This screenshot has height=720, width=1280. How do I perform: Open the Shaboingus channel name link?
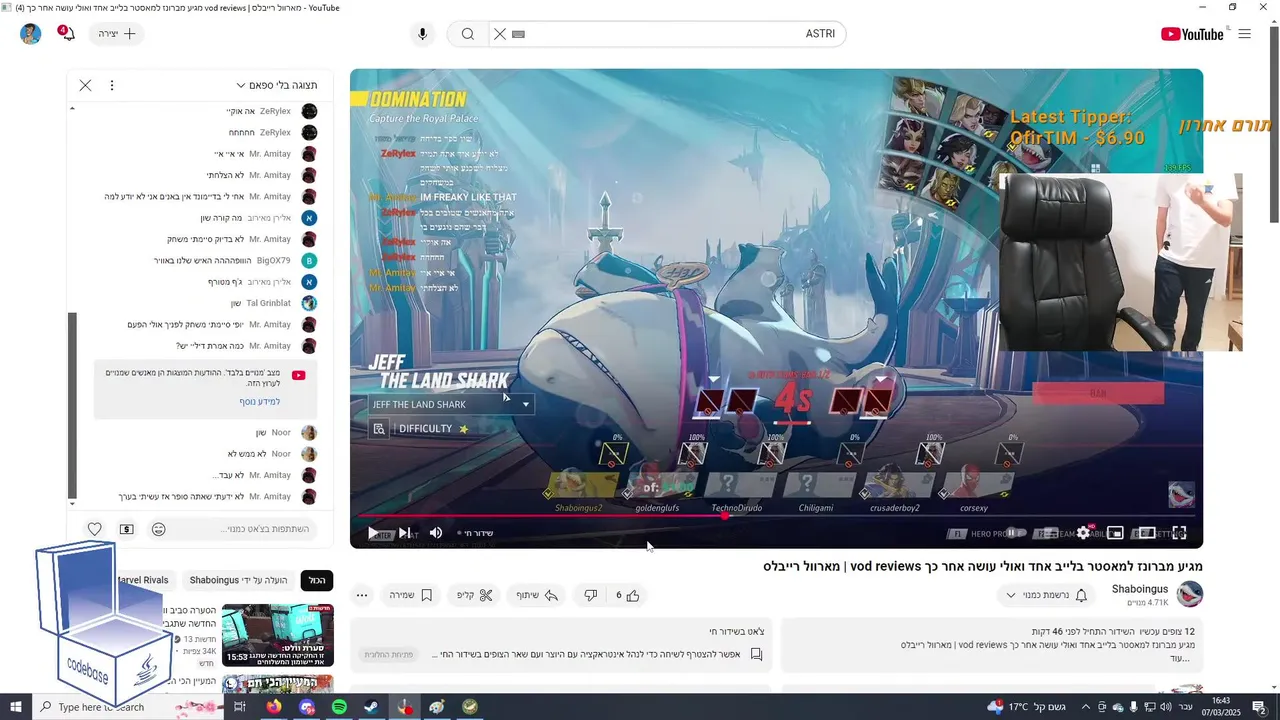(x=1139, y=589)
